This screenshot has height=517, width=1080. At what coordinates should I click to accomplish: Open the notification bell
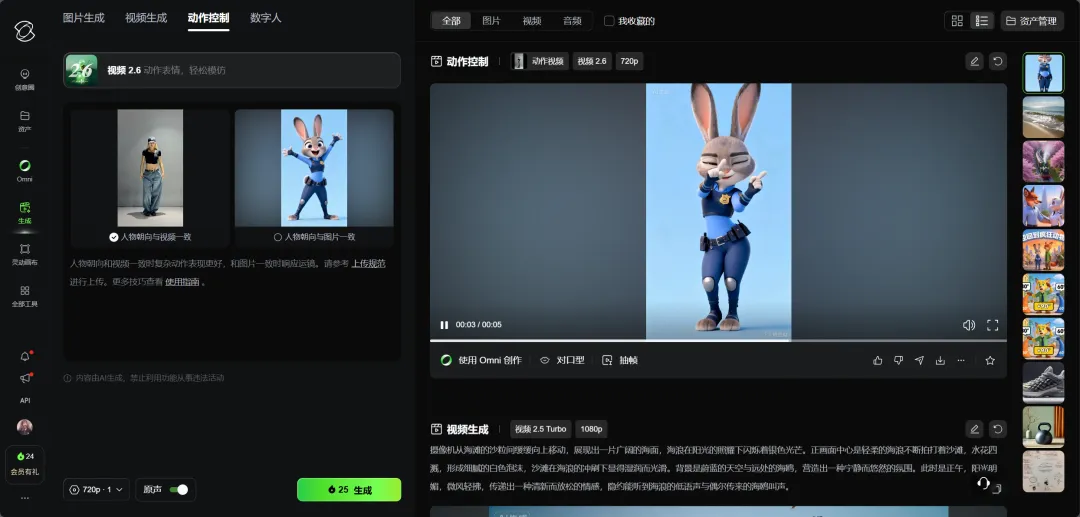click(x=25, y=356)
